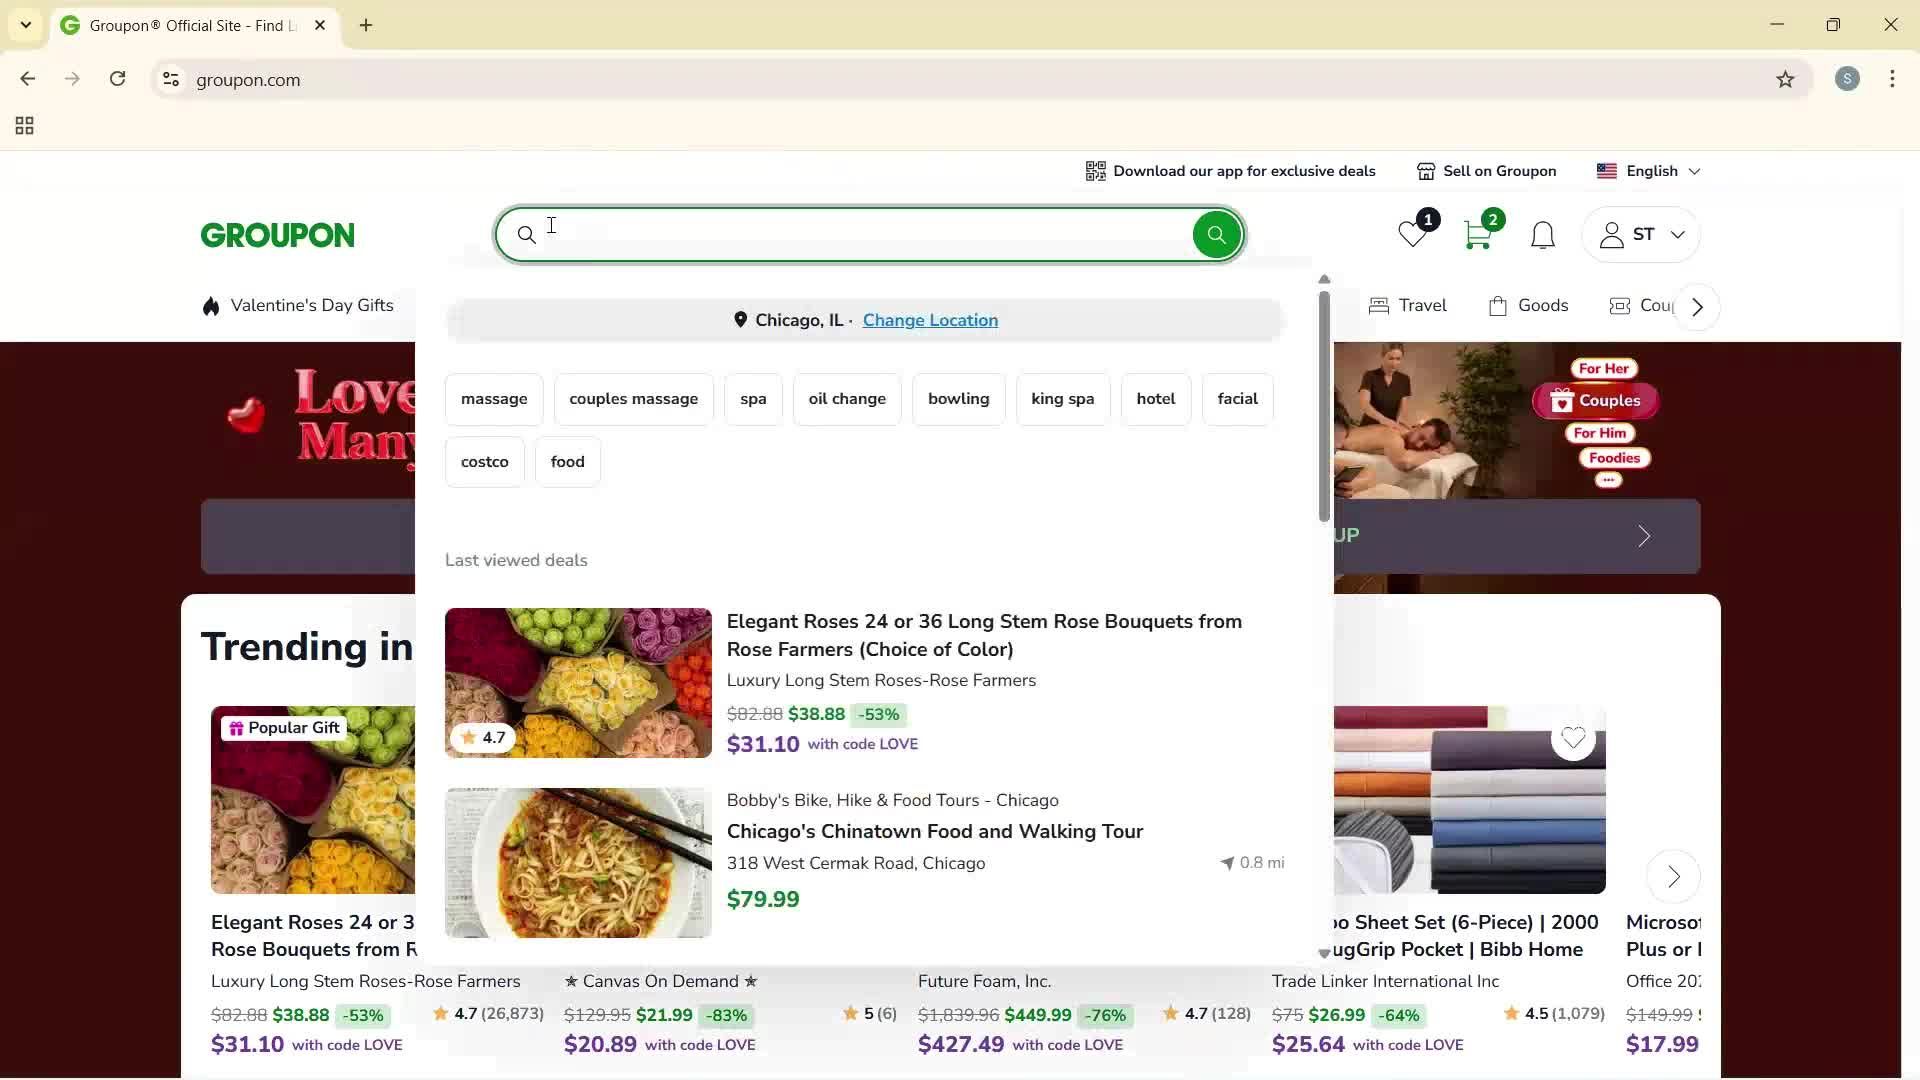The image size is (1920, 1080).
Task: Click the Sell on Groupon storefront icon
Action: click(x=1426, y=170)
